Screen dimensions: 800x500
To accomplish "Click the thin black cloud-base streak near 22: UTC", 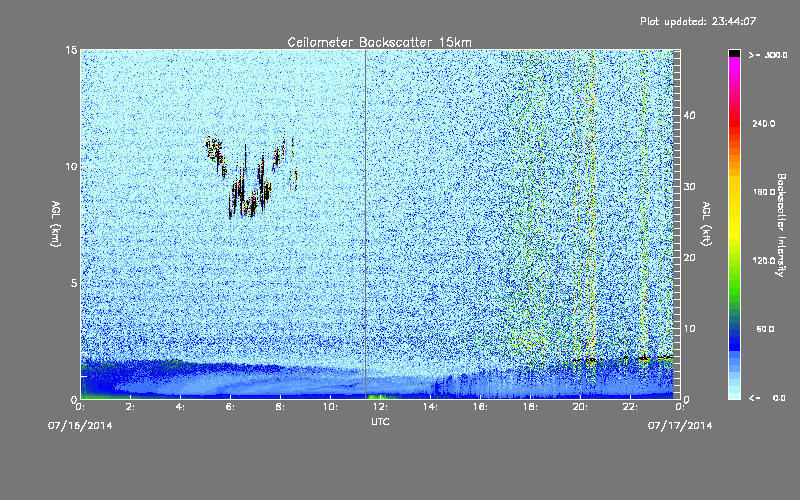I will pyautogui.click(x=644, y=358).
